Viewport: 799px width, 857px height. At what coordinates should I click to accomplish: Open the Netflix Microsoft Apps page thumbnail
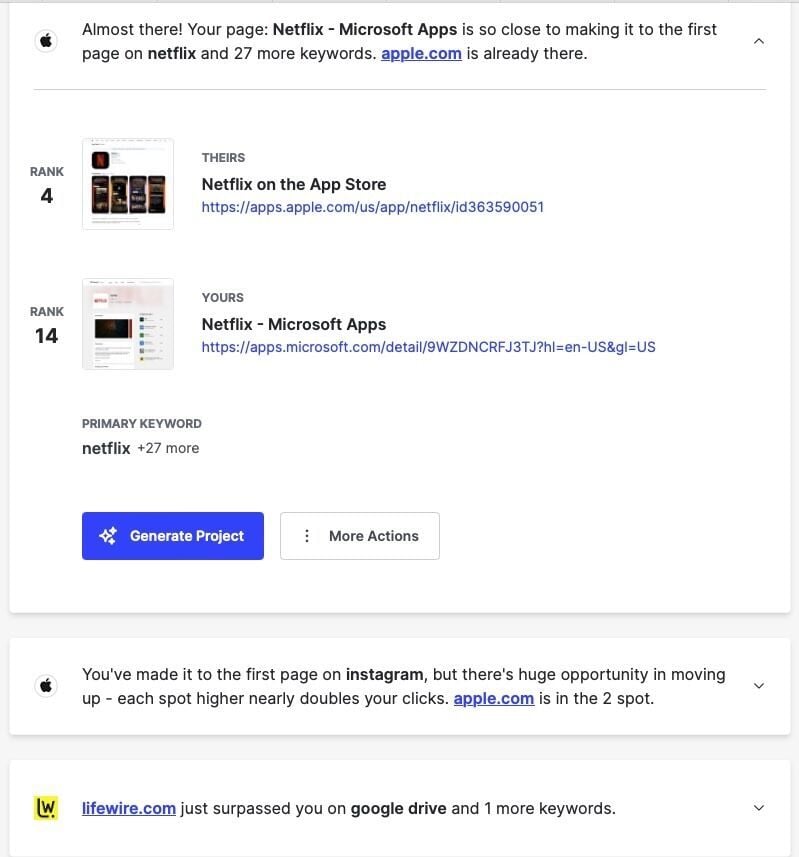point(128,324)
